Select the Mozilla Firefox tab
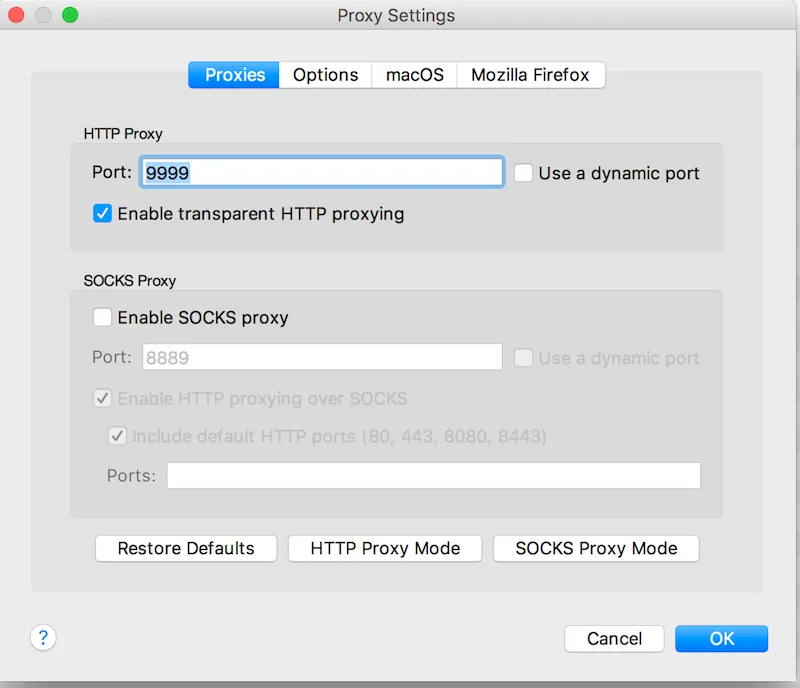800x688 pixels. (x=530, y=75)
